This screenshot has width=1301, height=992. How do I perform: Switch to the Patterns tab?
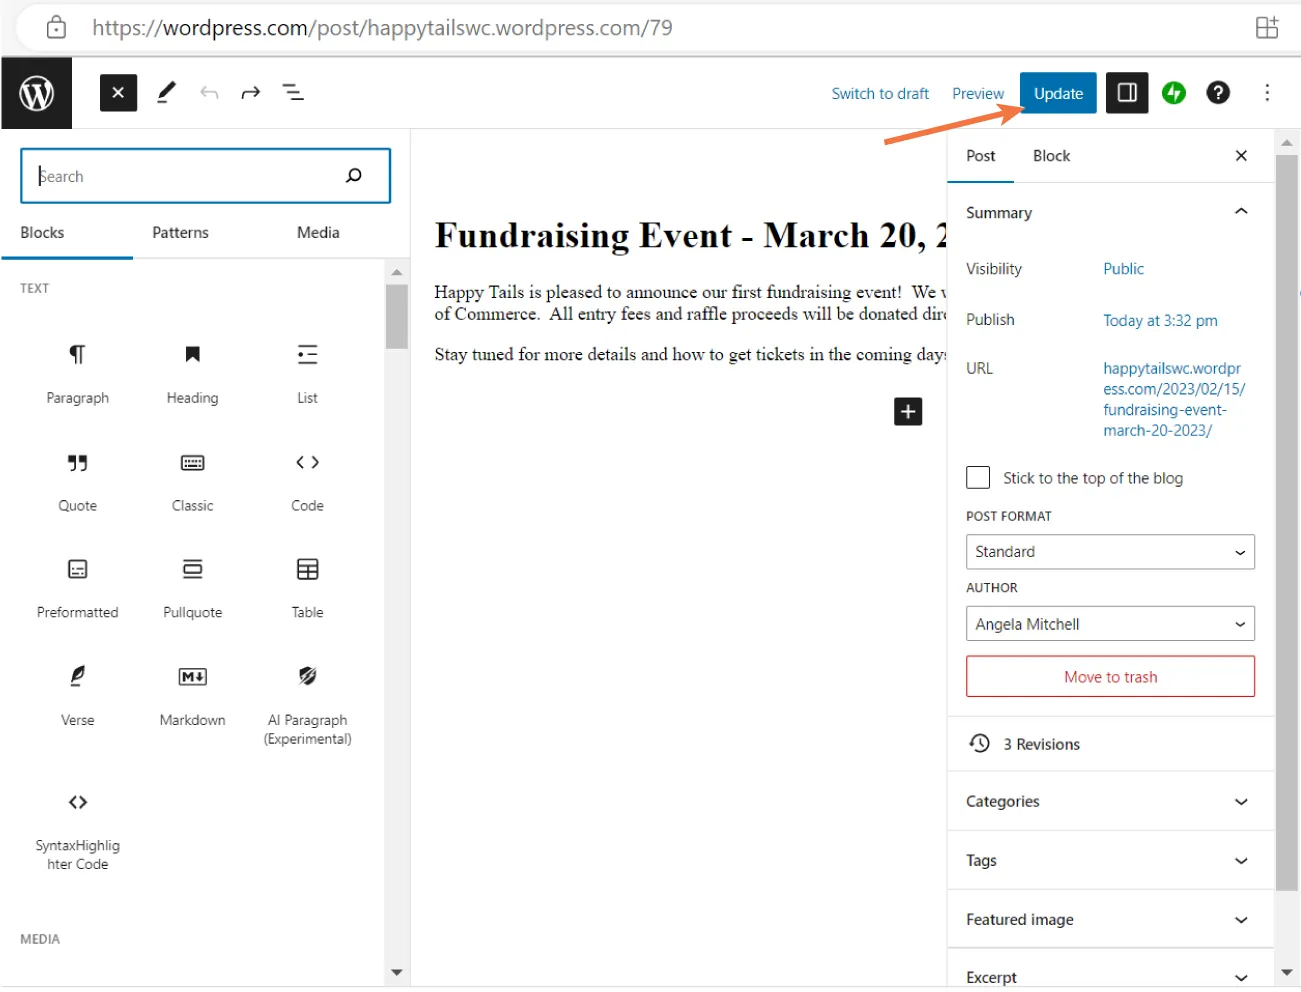[180, 232]
